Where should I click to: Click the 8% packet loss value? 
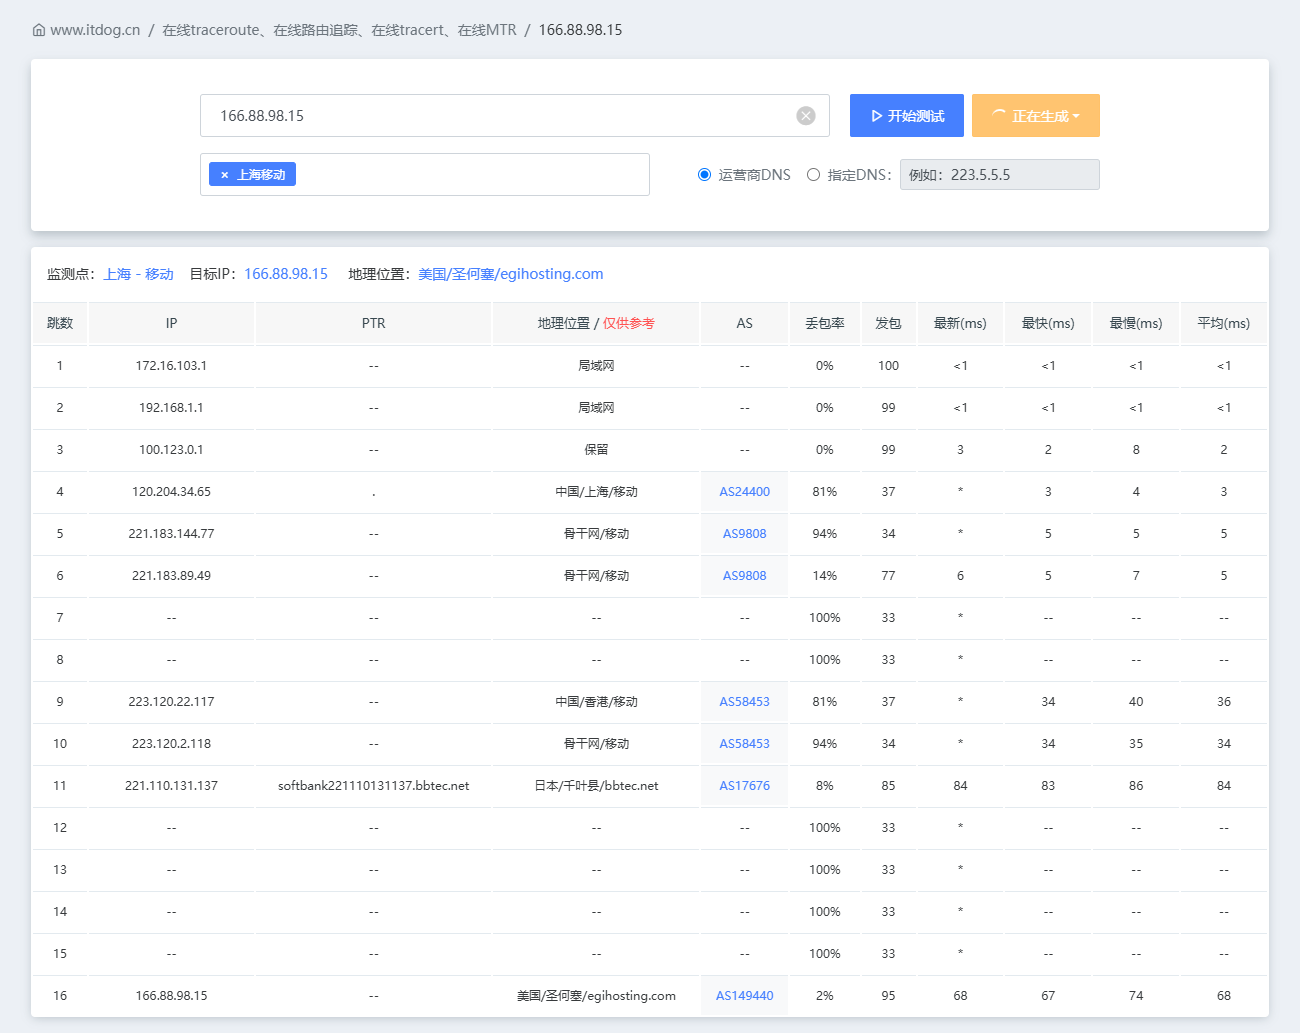[x=825, y=786]
